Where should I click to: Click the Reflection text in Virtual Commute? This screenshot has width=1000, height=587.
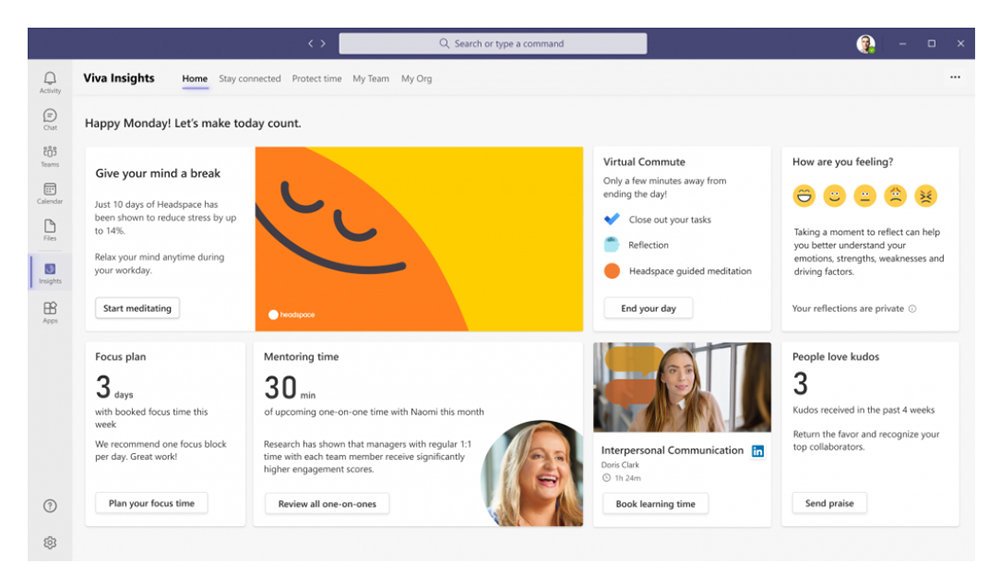click(x=648, y=245)
